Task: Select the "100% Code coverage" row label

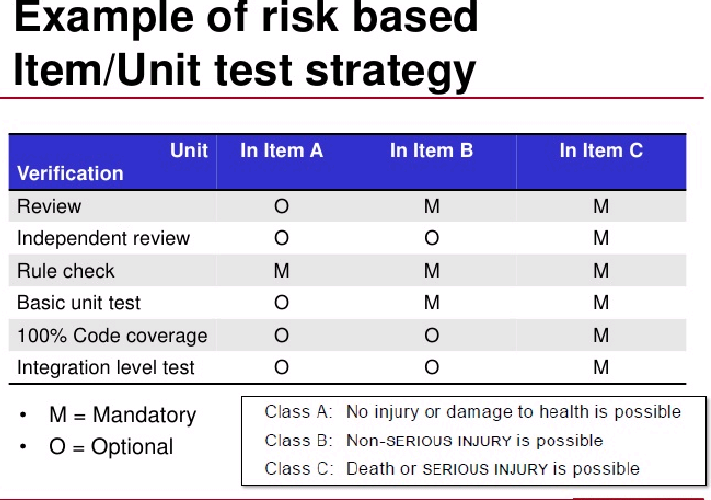Action: coord(112,336)
